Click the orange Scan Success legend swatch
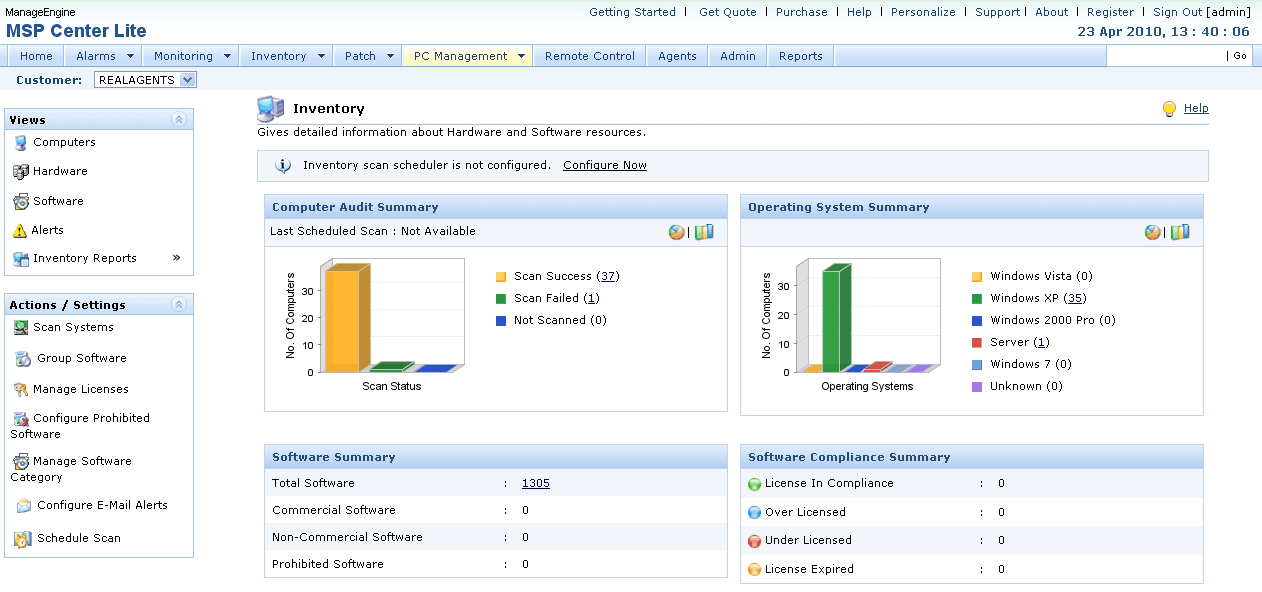 pyautogui.click(x=501, y=277)
